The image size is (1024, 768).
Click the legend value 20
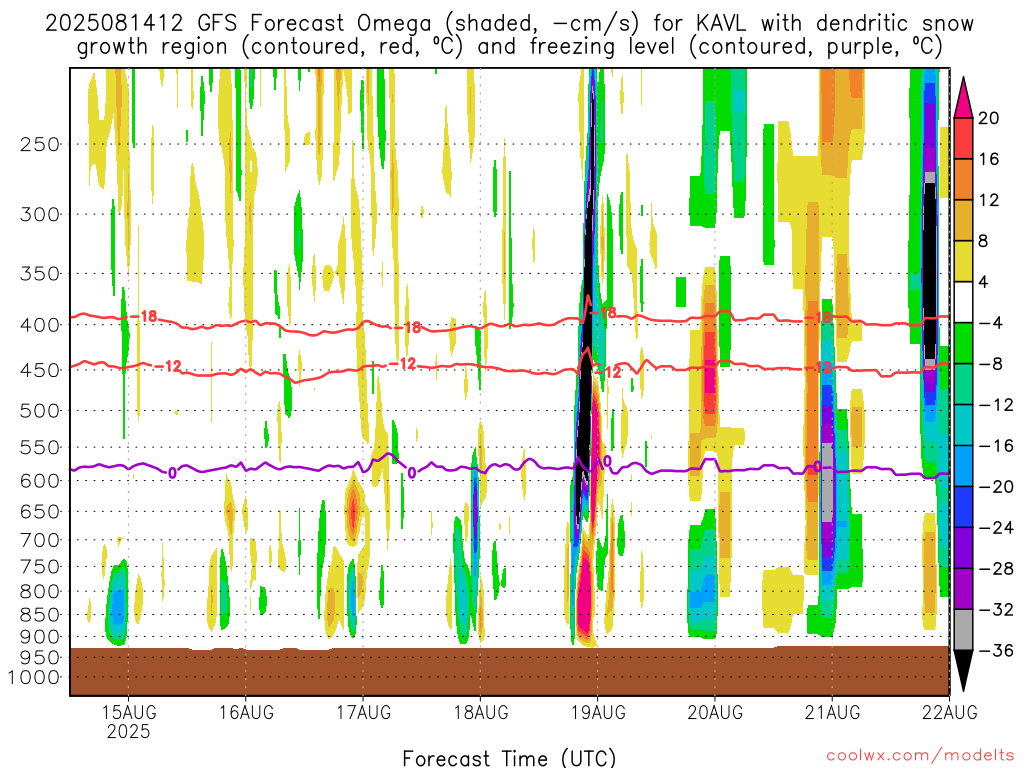coord(989,118)
